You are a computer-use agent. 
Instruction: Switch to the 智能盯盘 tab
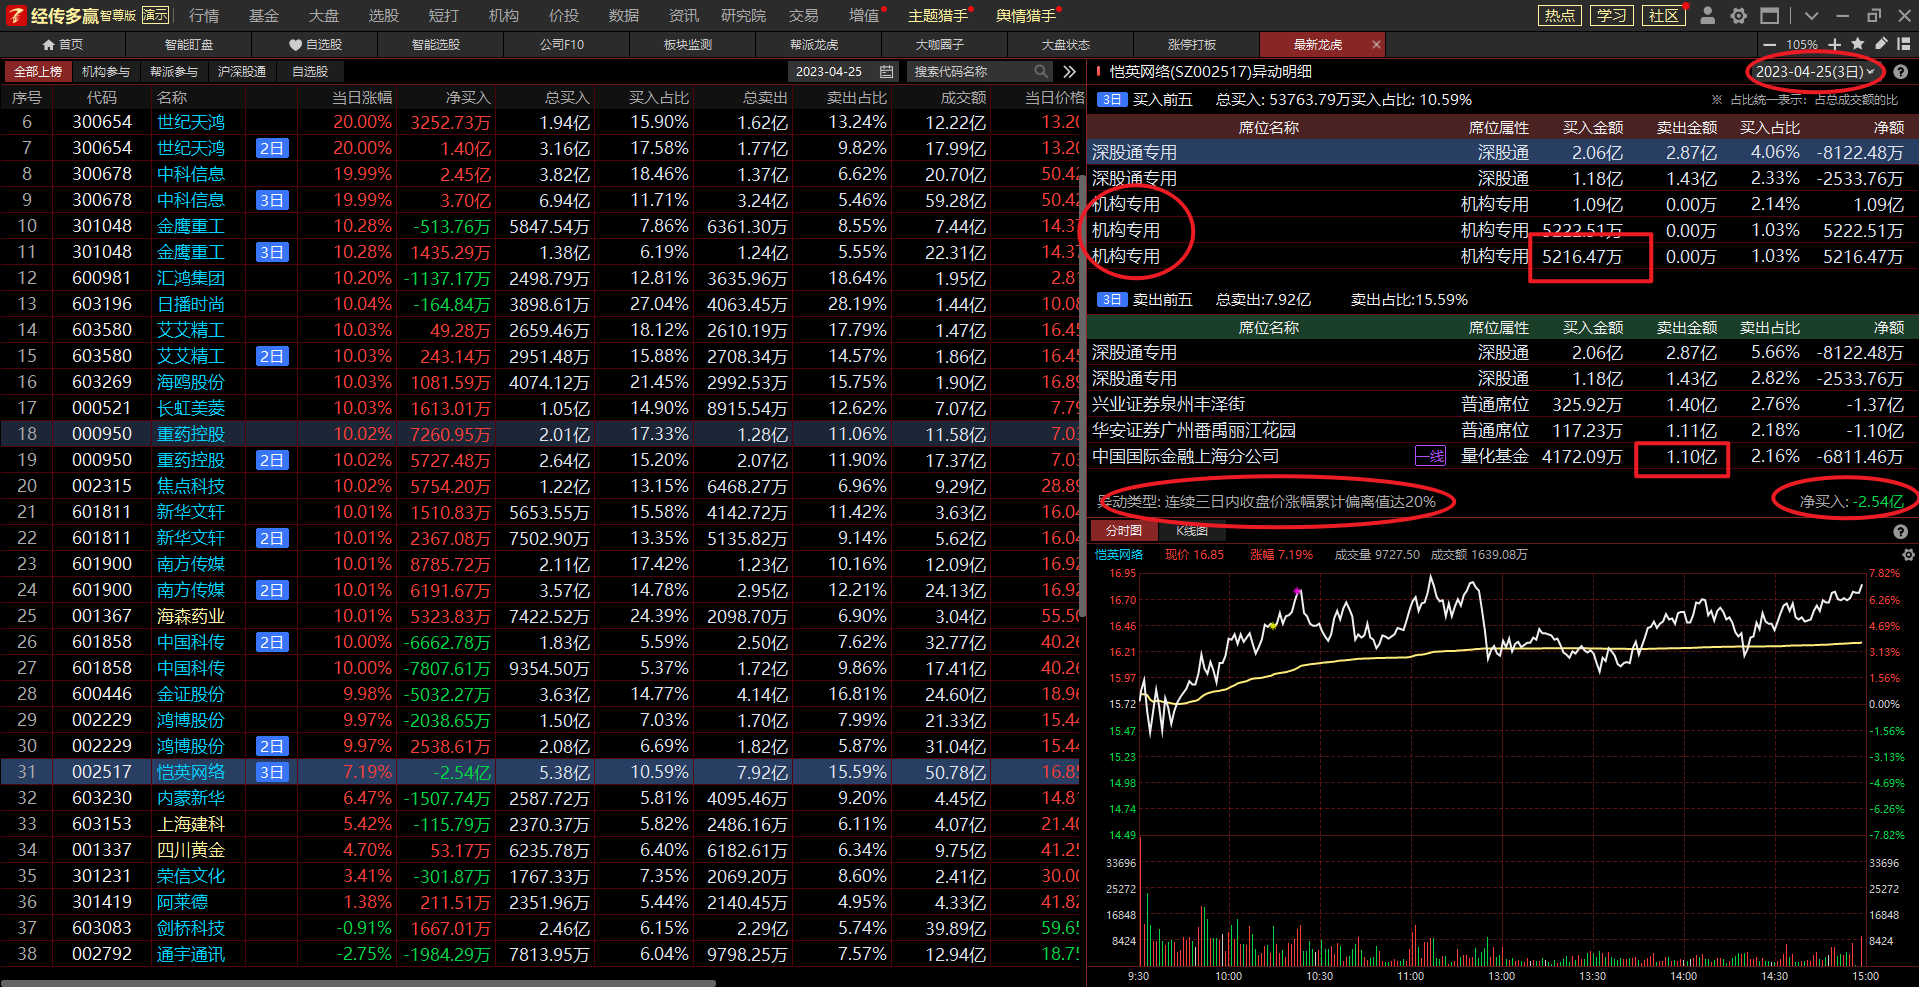tap(189, 45)
